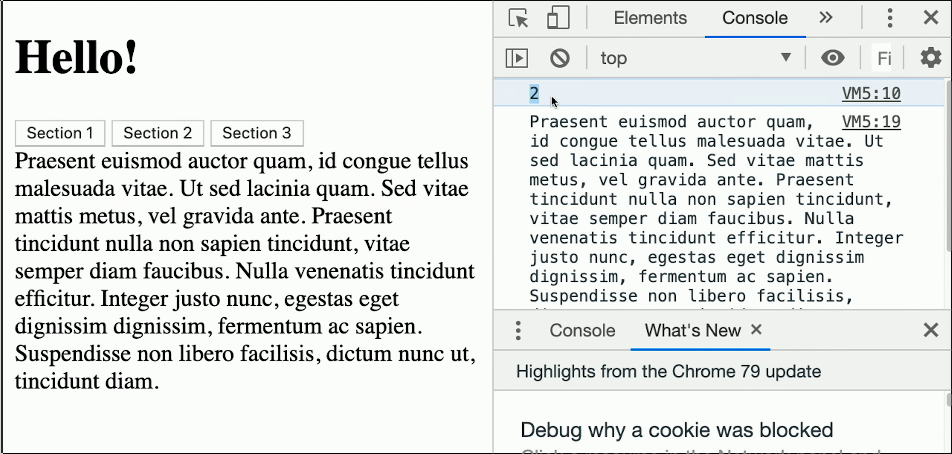Open the console settings gear icon
This screenshot has height=454, width=952.
click(x=930, y=58)
